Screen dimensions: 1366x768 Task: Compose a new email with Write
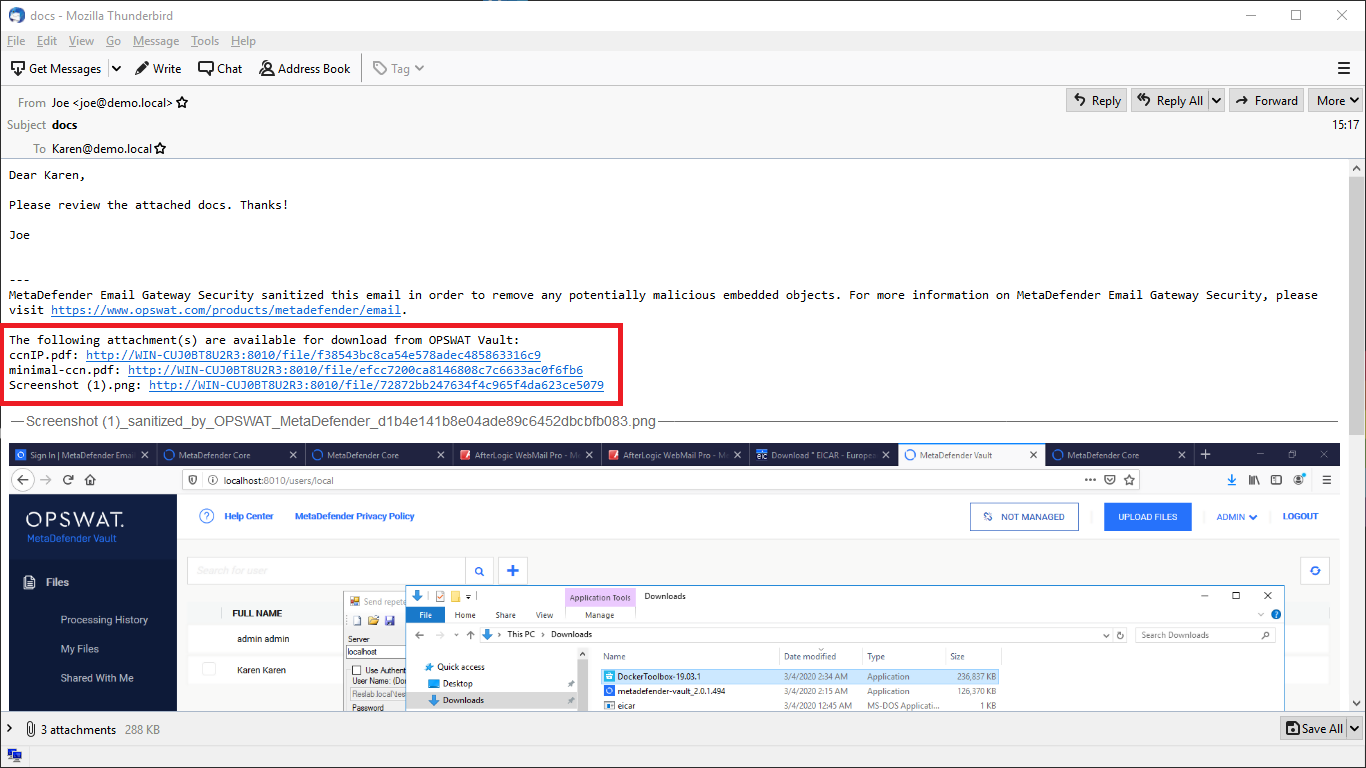tap(158, 69)
